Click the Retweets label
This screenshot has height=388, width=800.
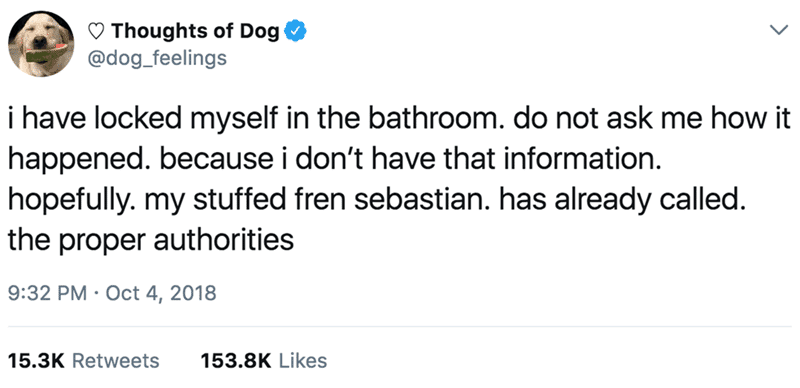click(116, 361)
